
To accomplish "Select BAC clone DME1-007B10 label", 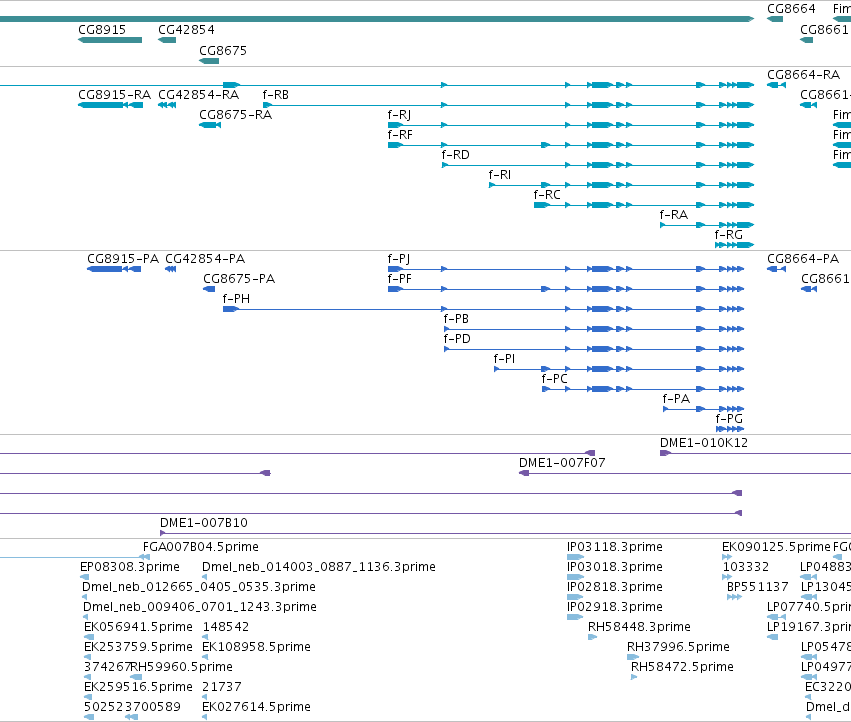I will [x=204, y=523].
